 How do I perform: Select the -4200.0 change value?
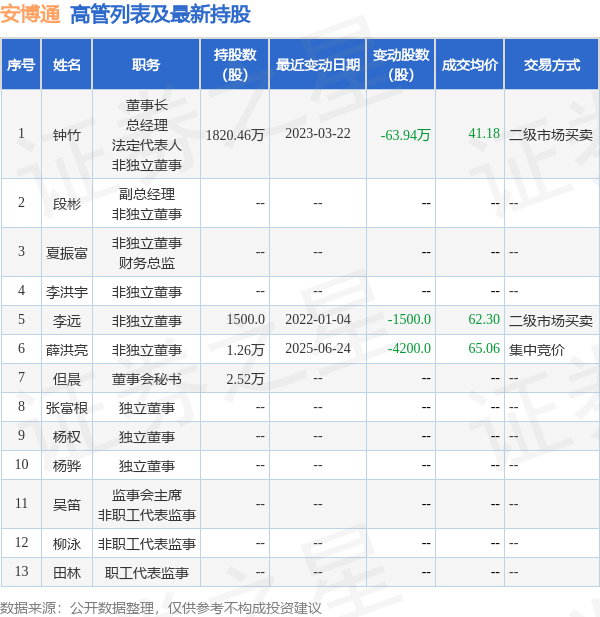(x=409, y=348)
